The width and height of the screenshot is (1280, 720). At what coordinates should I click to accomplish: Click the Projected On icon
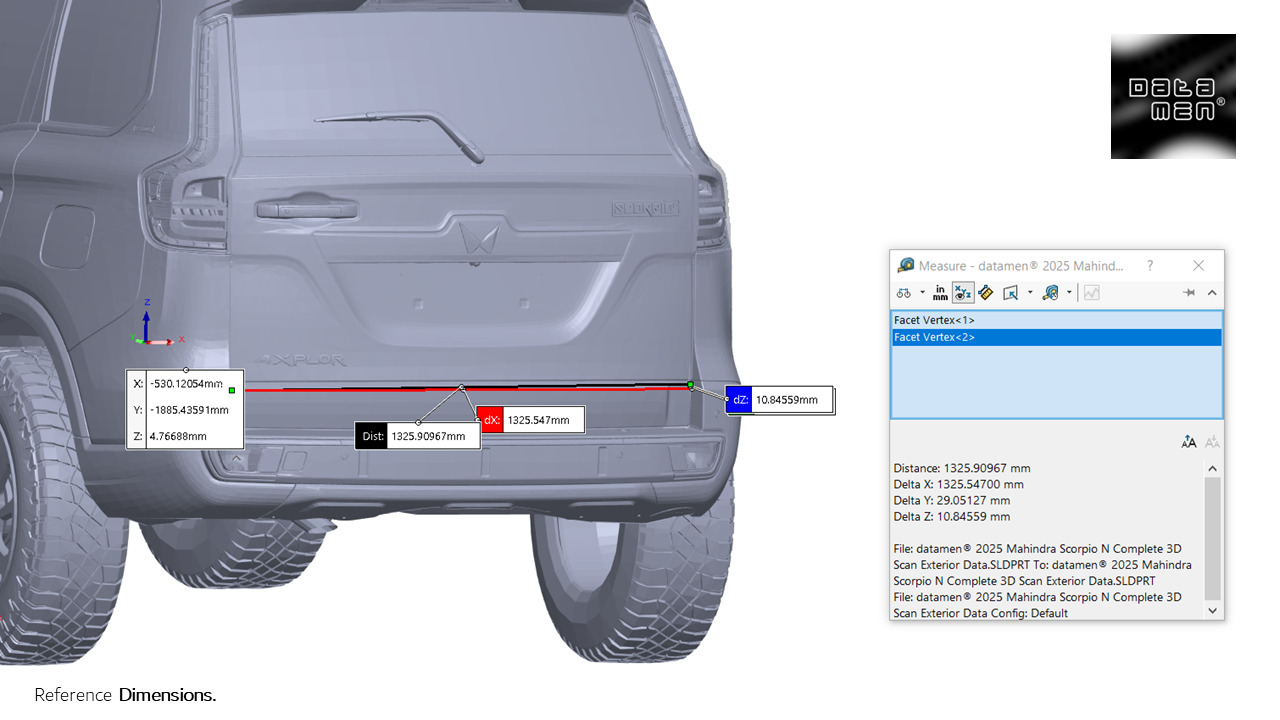pos(1010,293)
